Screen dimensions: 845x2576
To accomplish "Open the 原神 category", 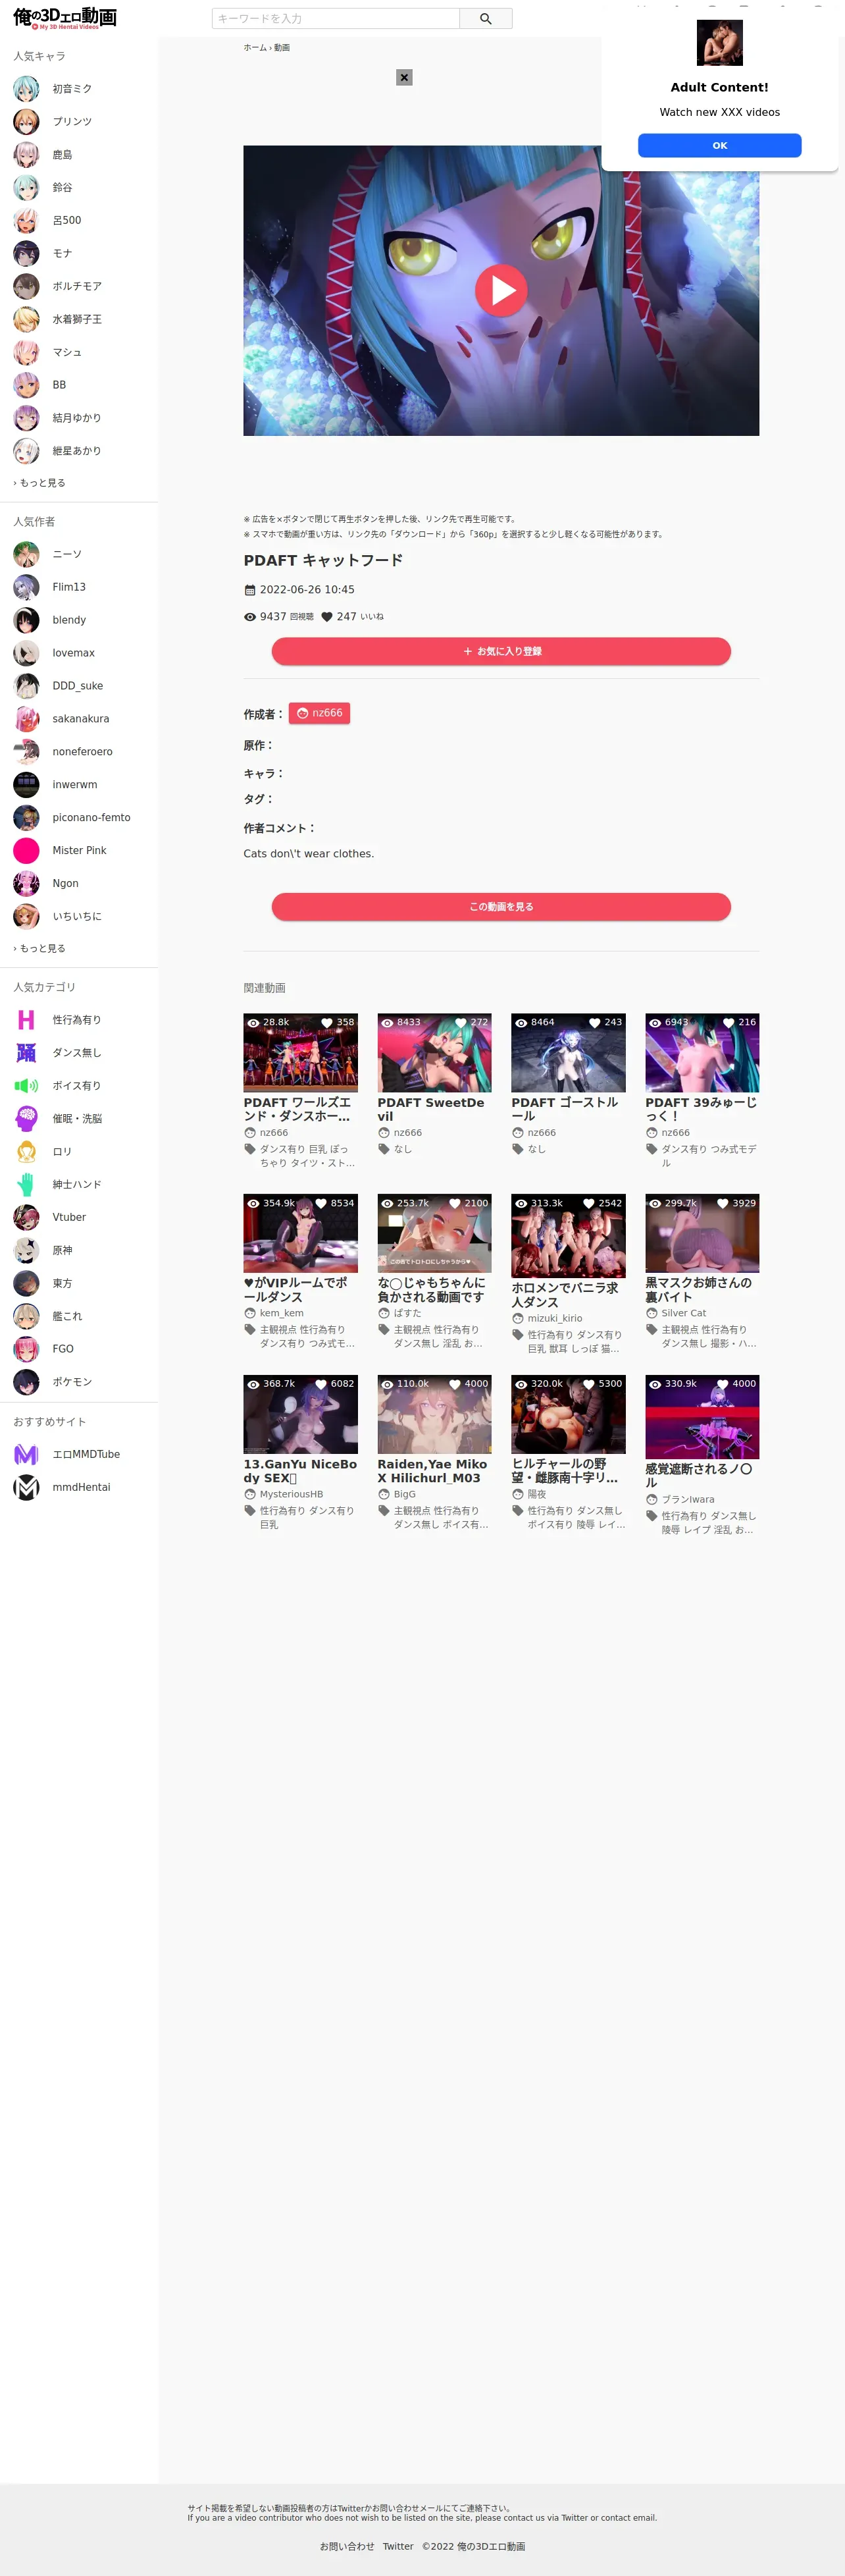I will [79, 1251].
